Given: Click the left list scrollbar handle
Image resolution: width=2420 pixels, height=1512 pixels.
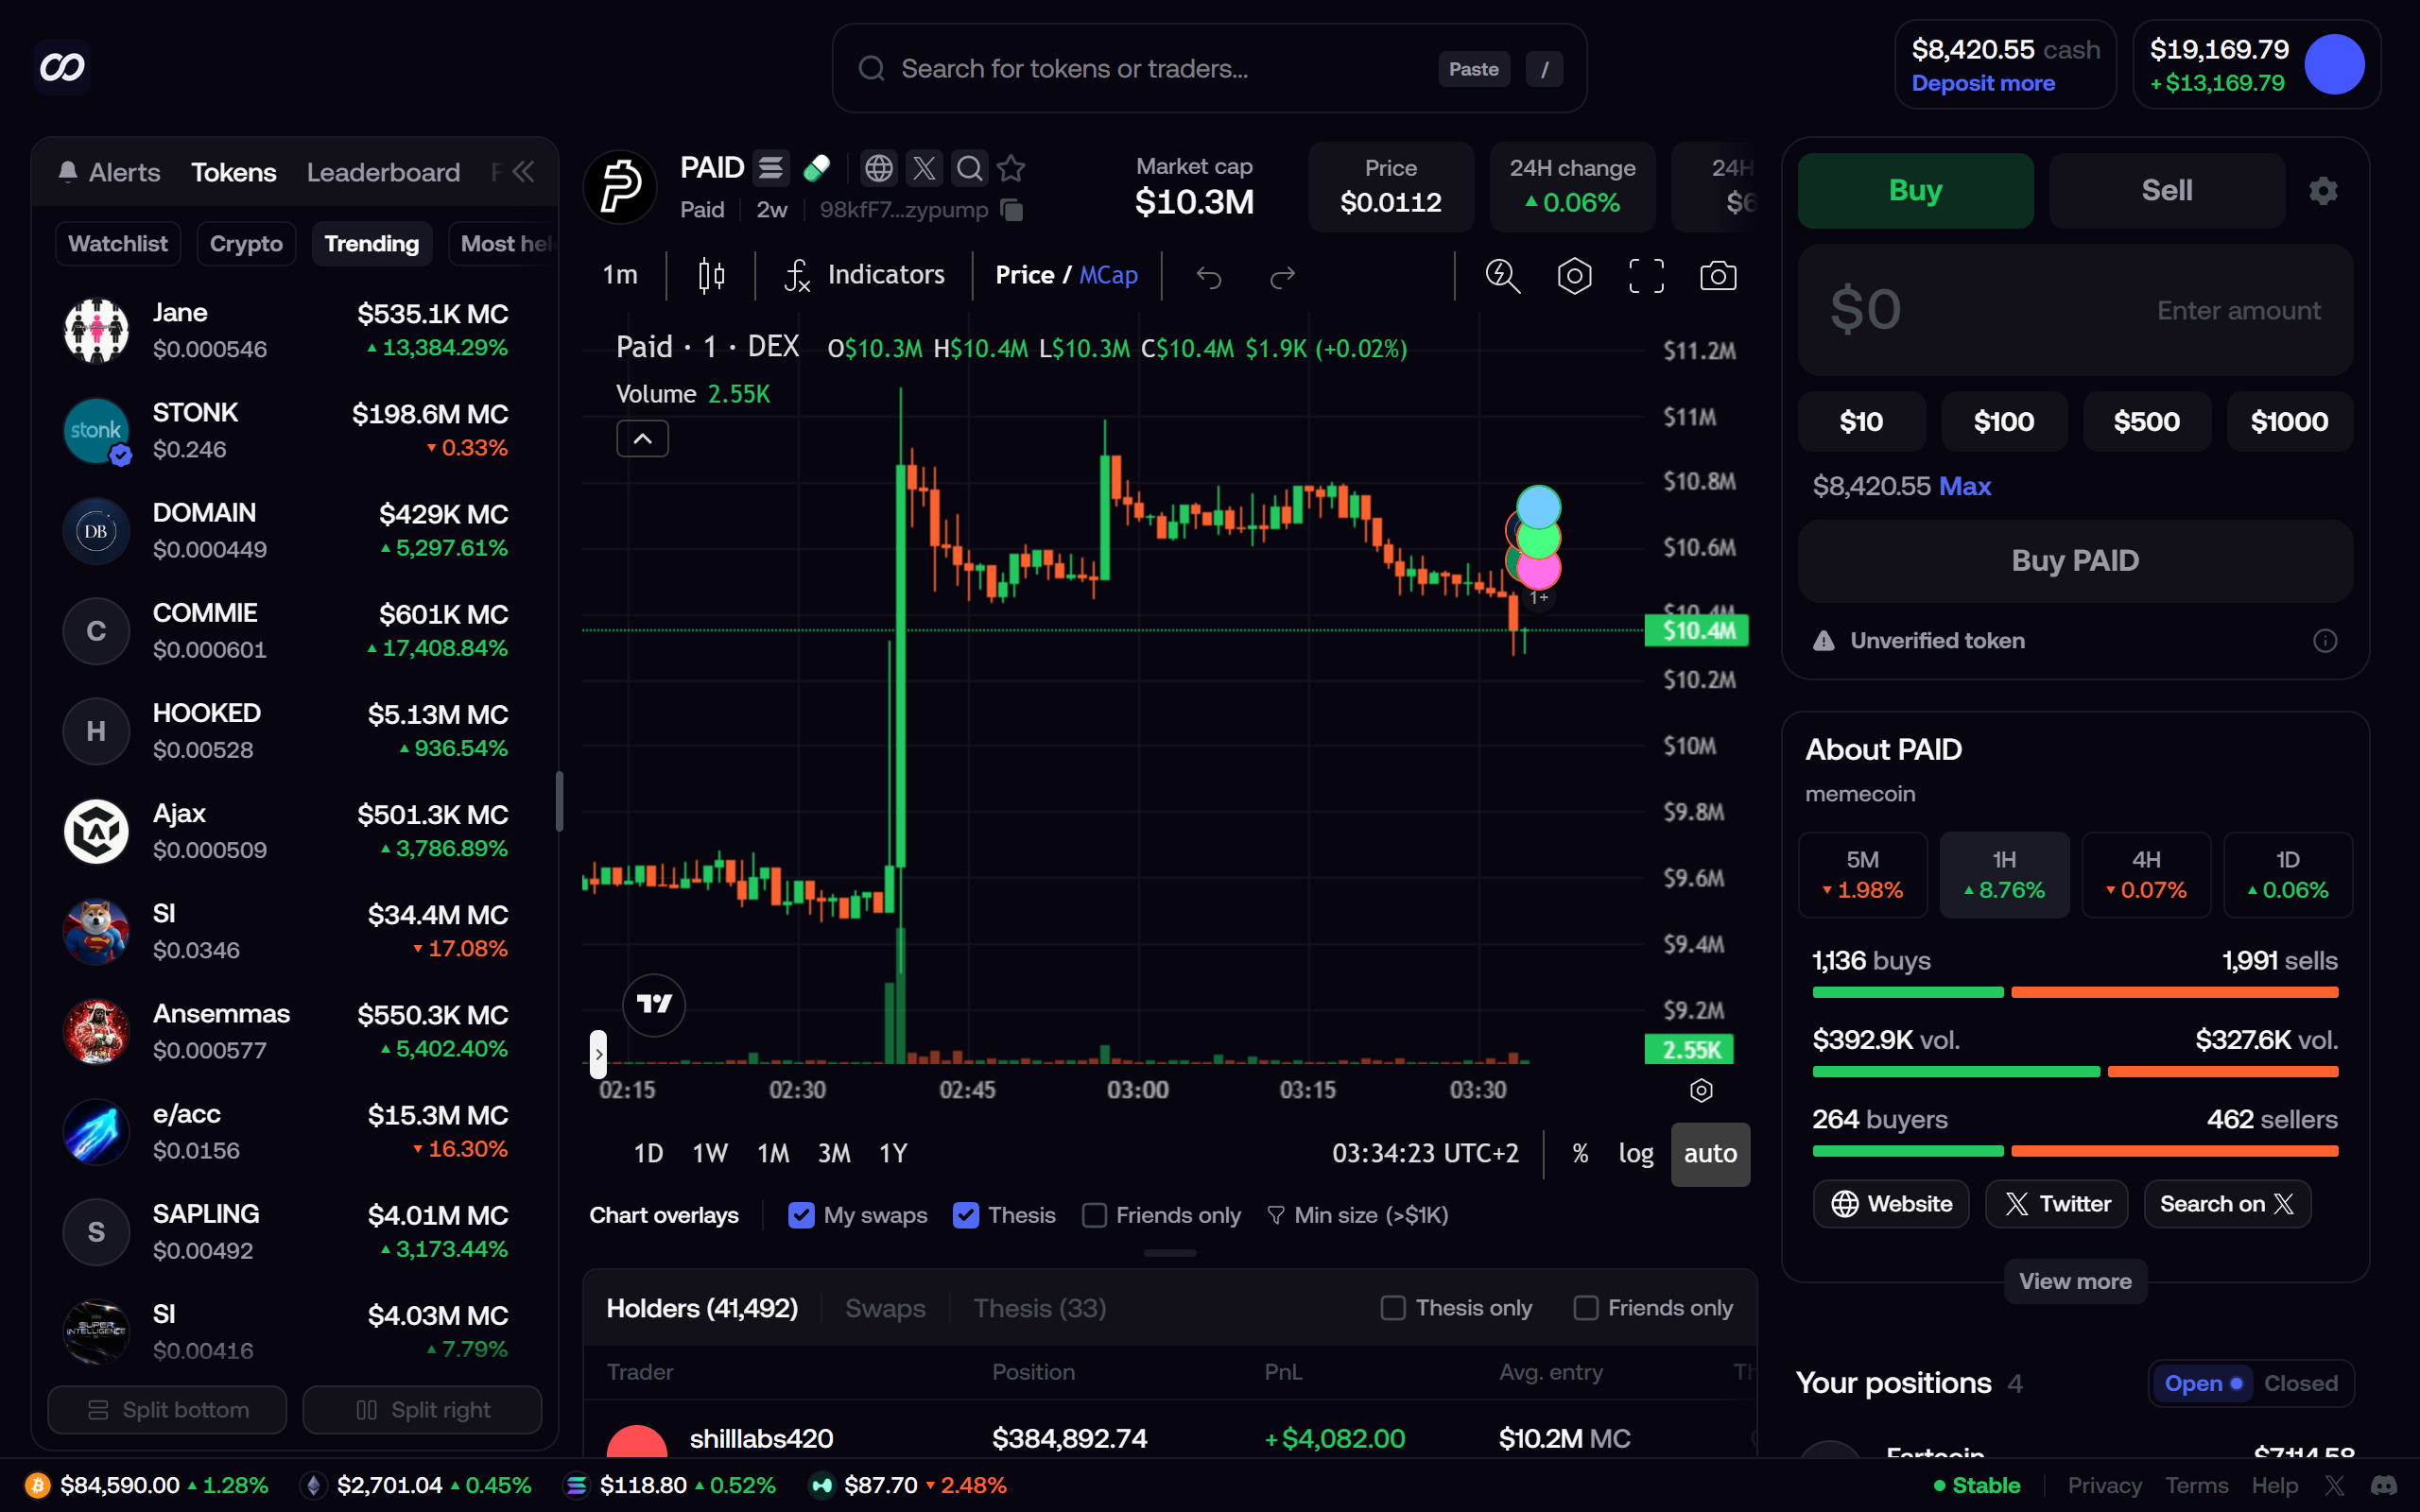Looking at the screenshot, I should click(x=559, y=801).
